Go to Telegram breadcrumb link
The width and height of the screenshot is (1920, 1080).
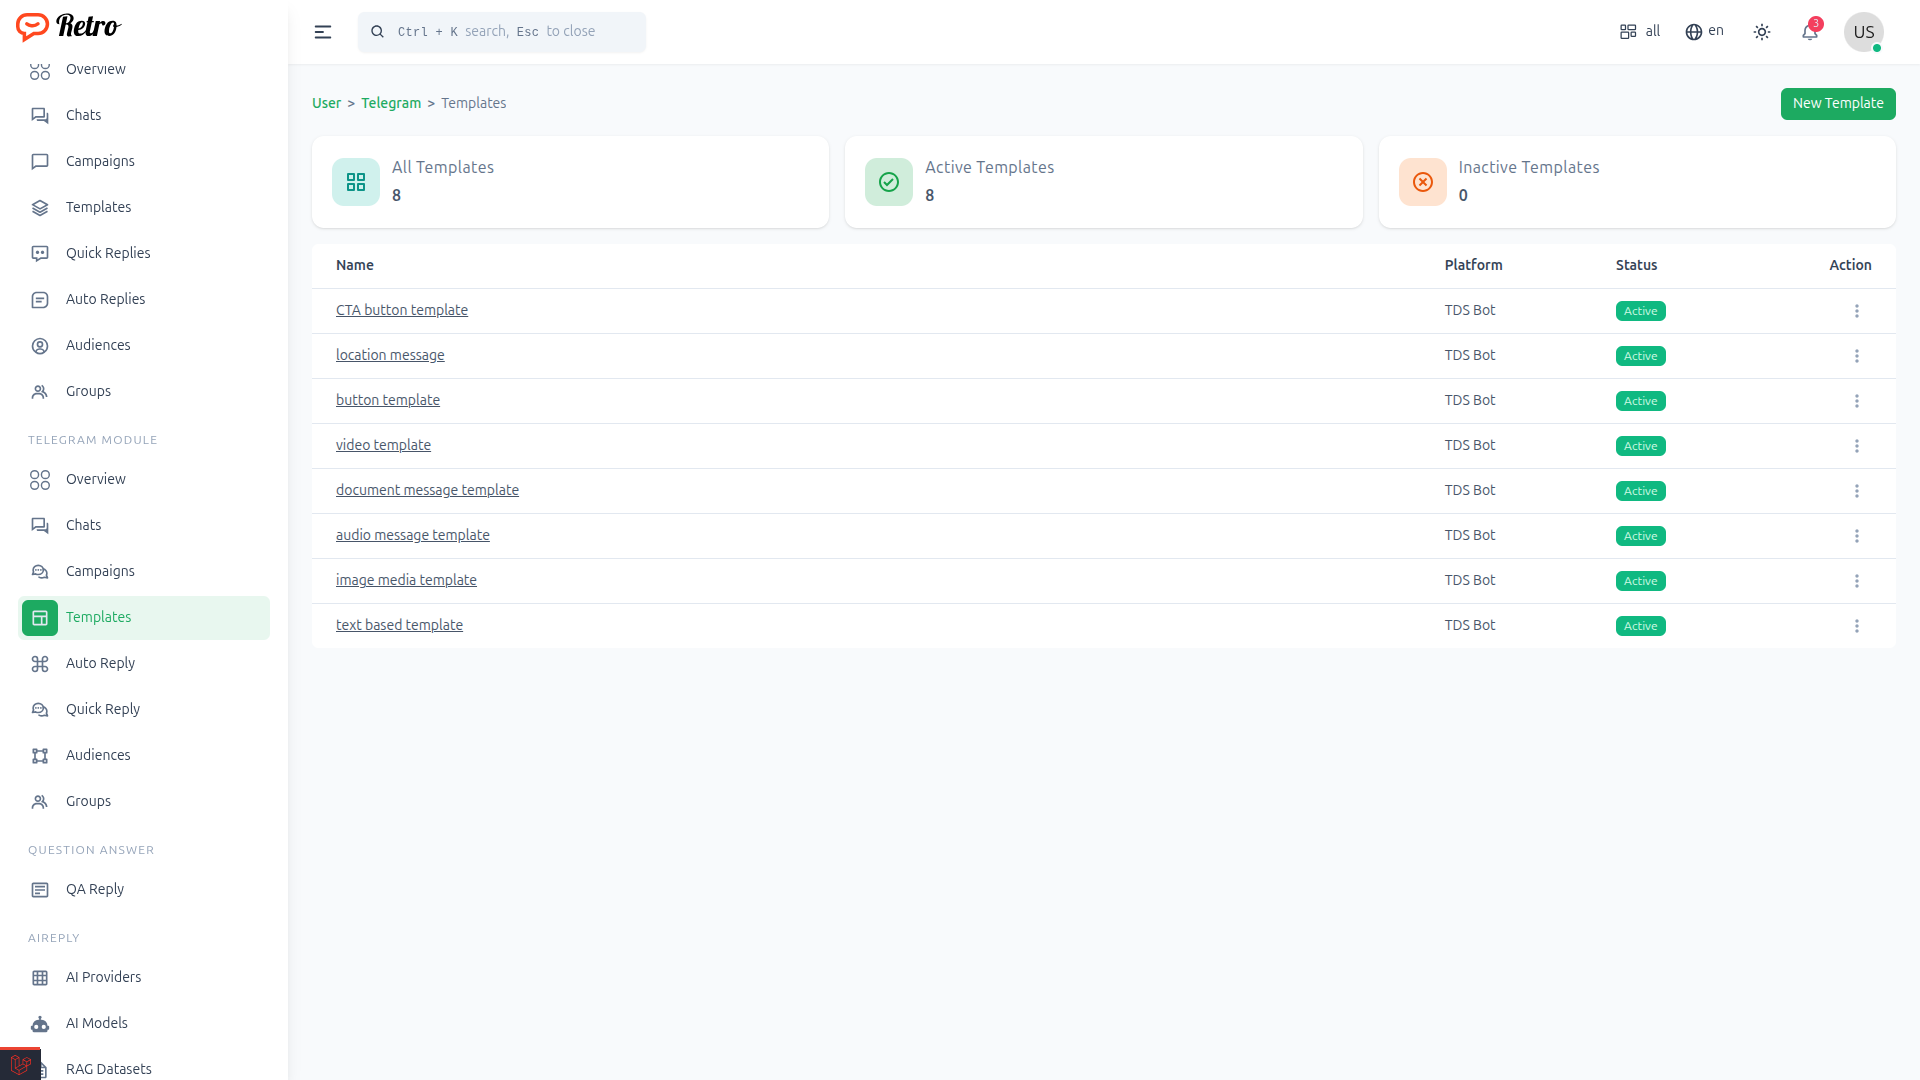coord(391,103)
